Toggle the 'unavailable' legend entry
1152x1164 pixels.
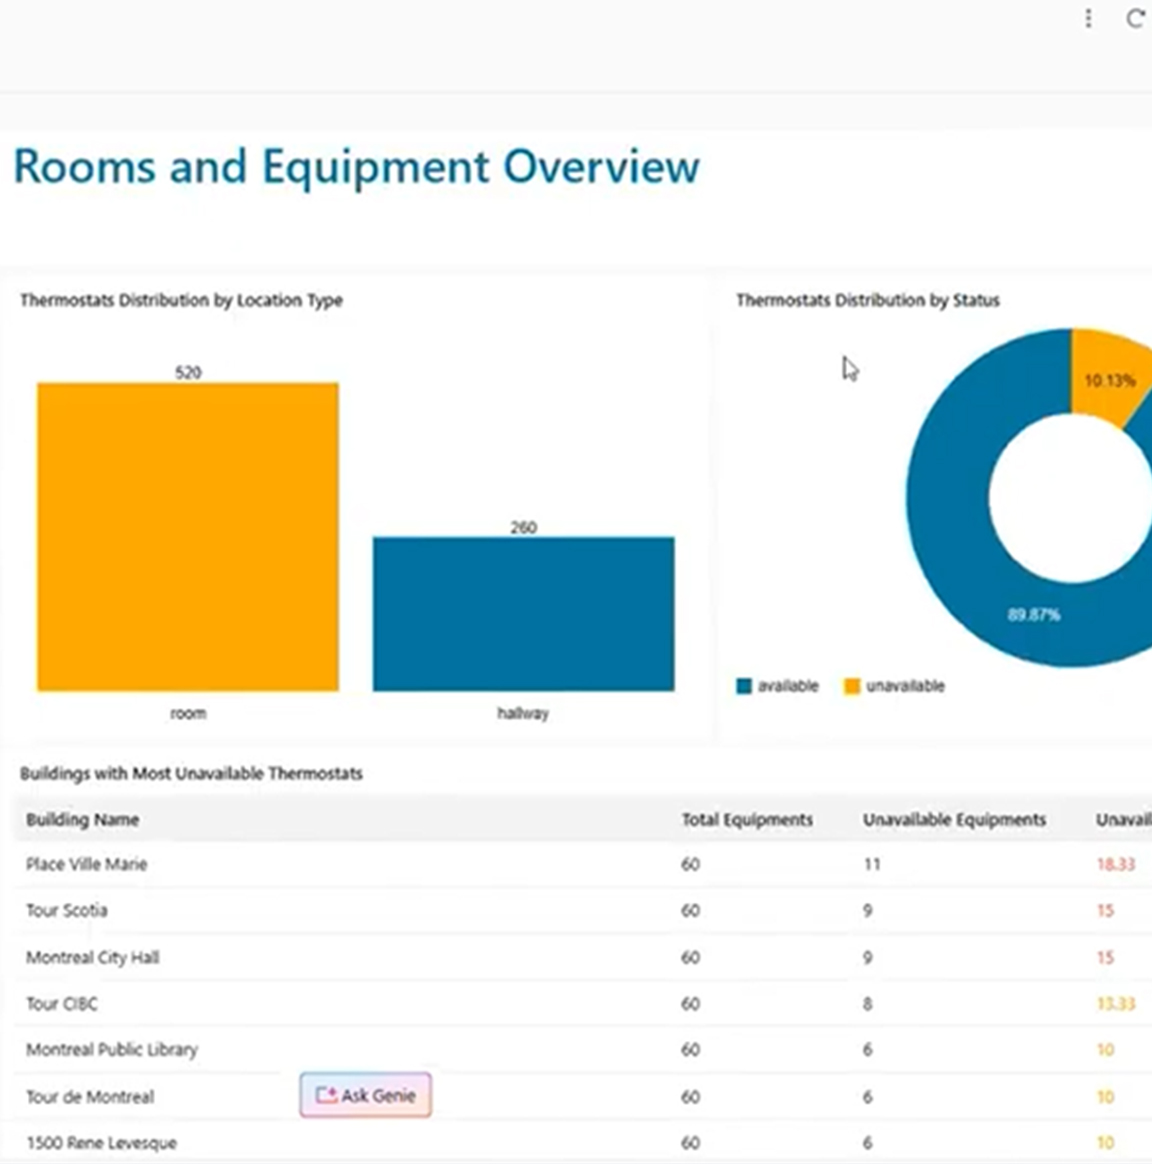pos(904,686)
